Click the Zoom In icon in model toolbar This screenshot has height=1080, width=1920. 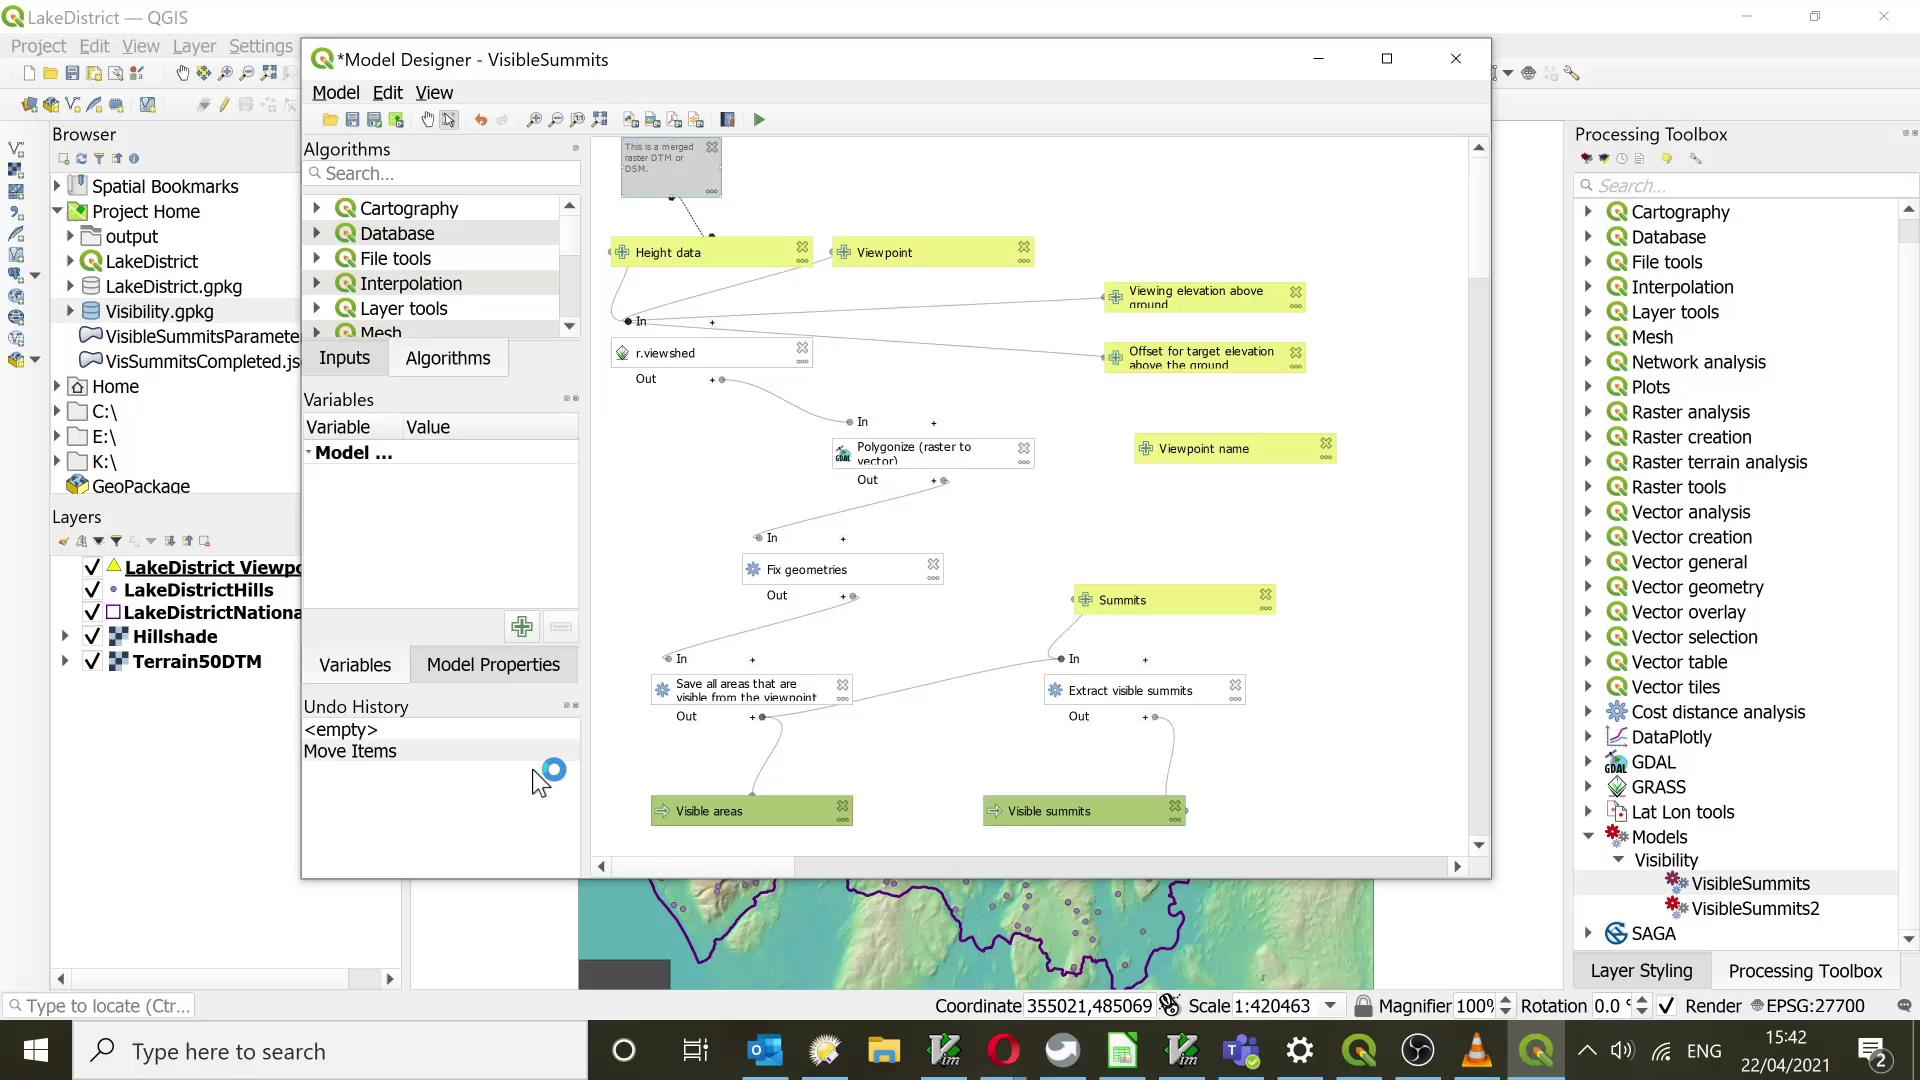click(x=535, y=120)
